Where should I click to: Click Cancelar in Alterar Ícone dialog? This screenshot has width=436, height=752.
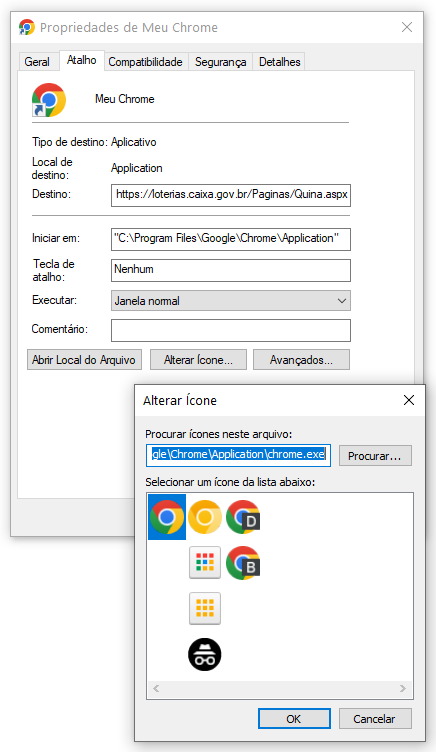click(375, 718)
